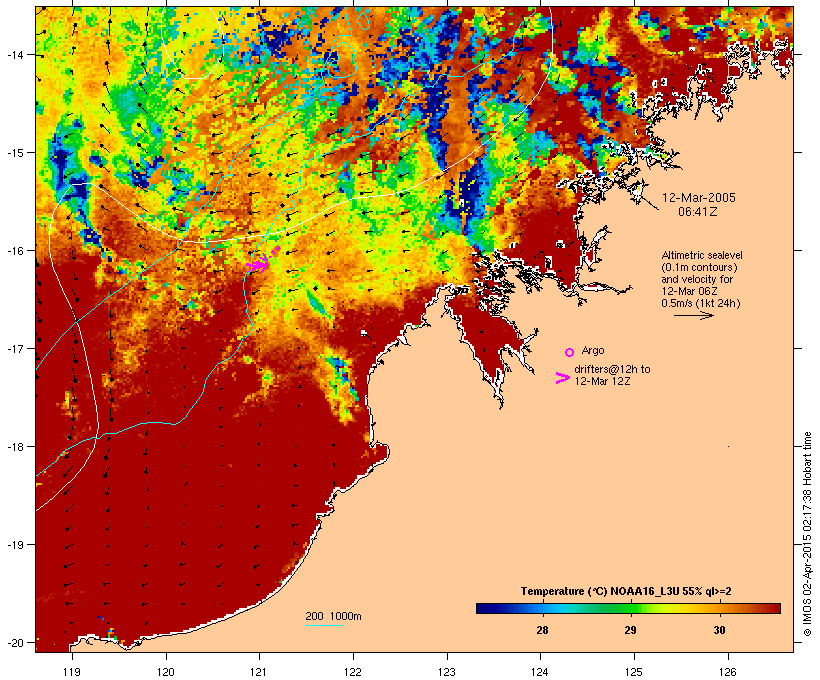The height and width of the screenshot is (680, 820).
Task: Click the 124 longitude axis label
Action: (x=540, y=672)
